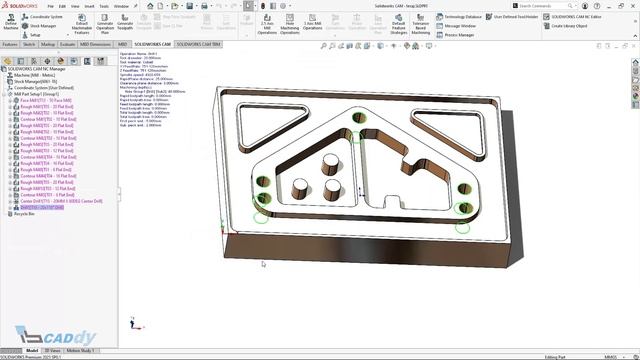Click Extract Machinable Features
This screenshot has height=360, width=640.
82,24
